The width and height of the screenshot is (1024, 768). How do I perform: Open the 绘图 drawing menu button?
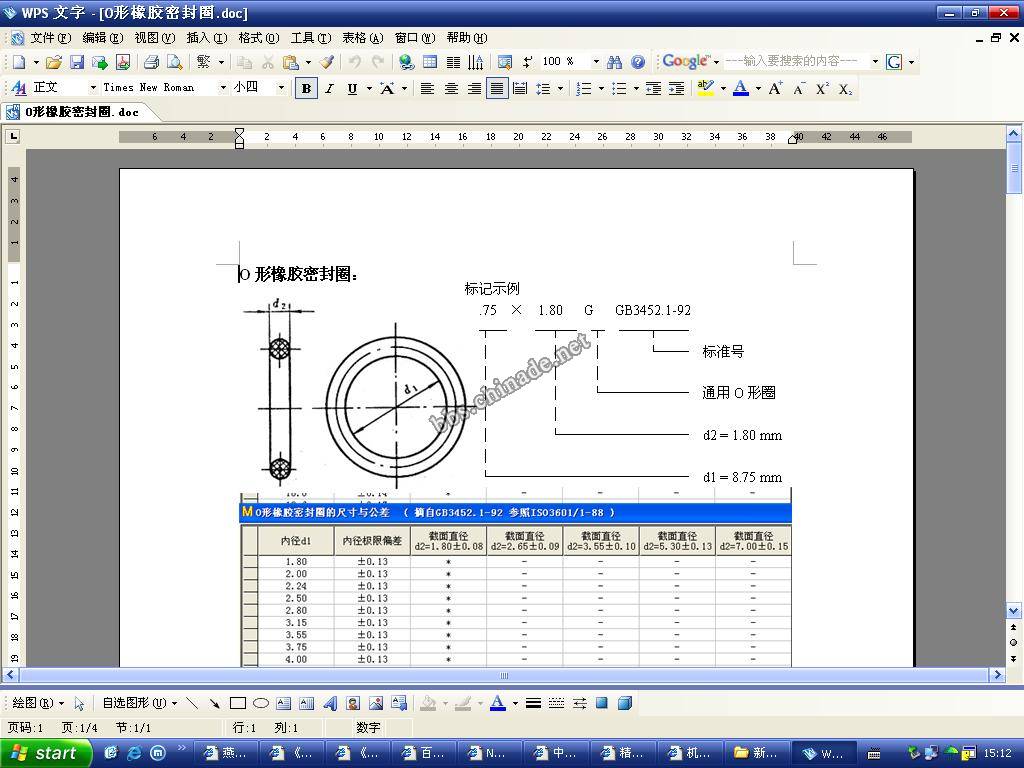(38, 703)
